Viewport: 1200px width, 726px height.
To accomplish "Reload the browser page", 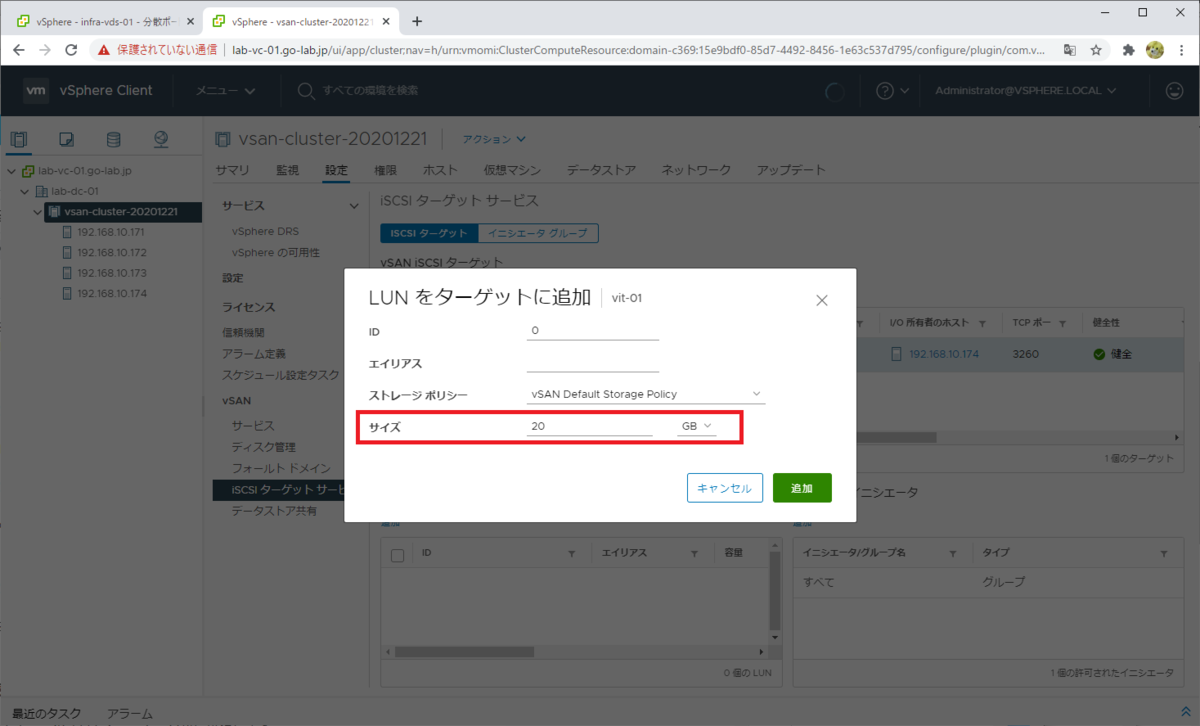I will tap(71, 49).
